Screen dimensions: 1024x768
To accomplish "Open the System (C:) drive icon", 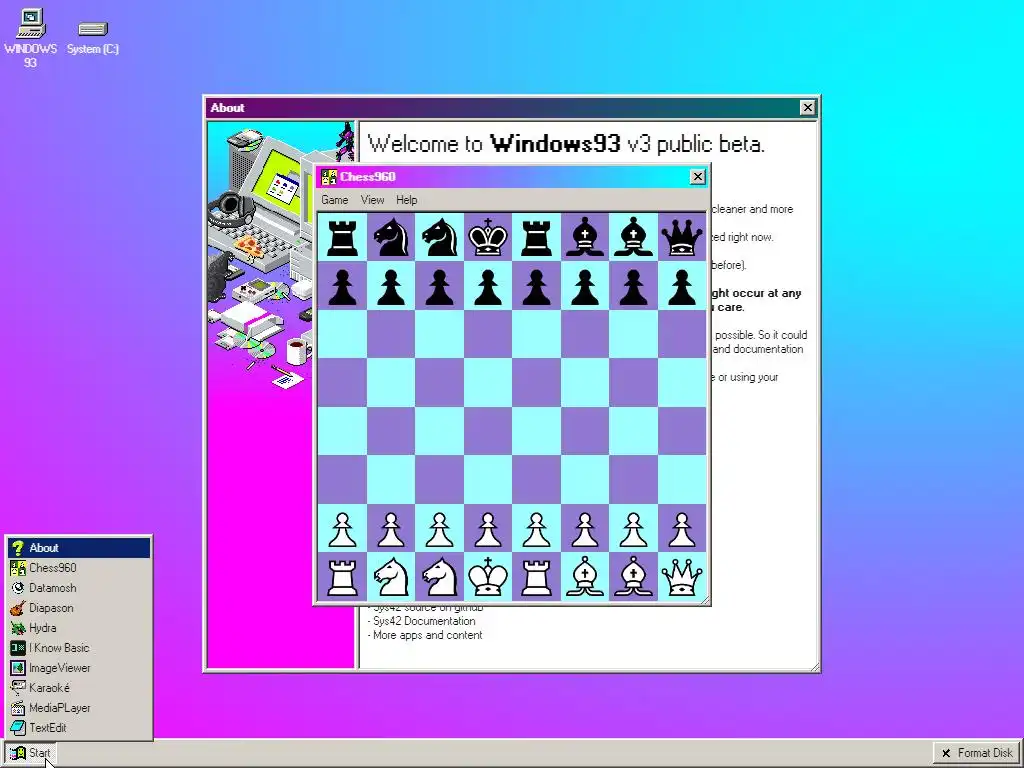I will pos(92,38).
